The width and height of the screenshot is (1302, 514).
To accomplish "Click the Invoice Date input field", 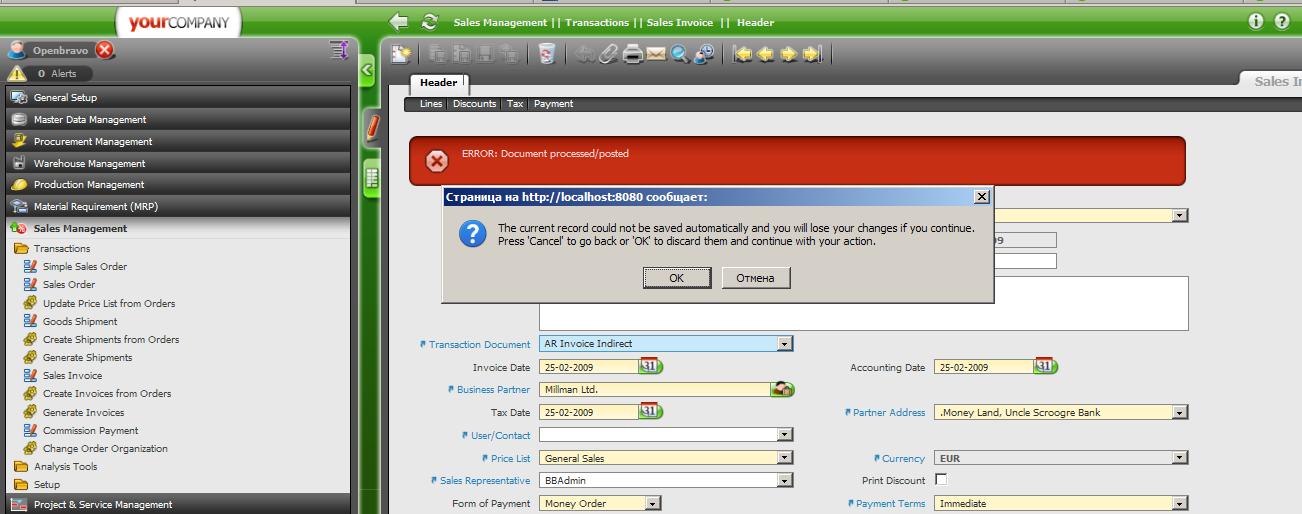I will [x=590, y=367].
